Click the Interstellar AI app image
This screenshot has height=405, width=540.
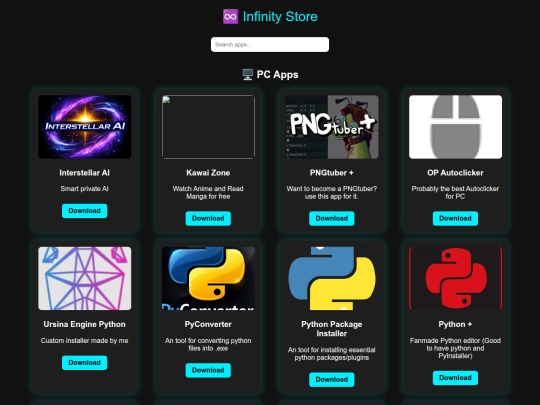click(x=84, y=127)
